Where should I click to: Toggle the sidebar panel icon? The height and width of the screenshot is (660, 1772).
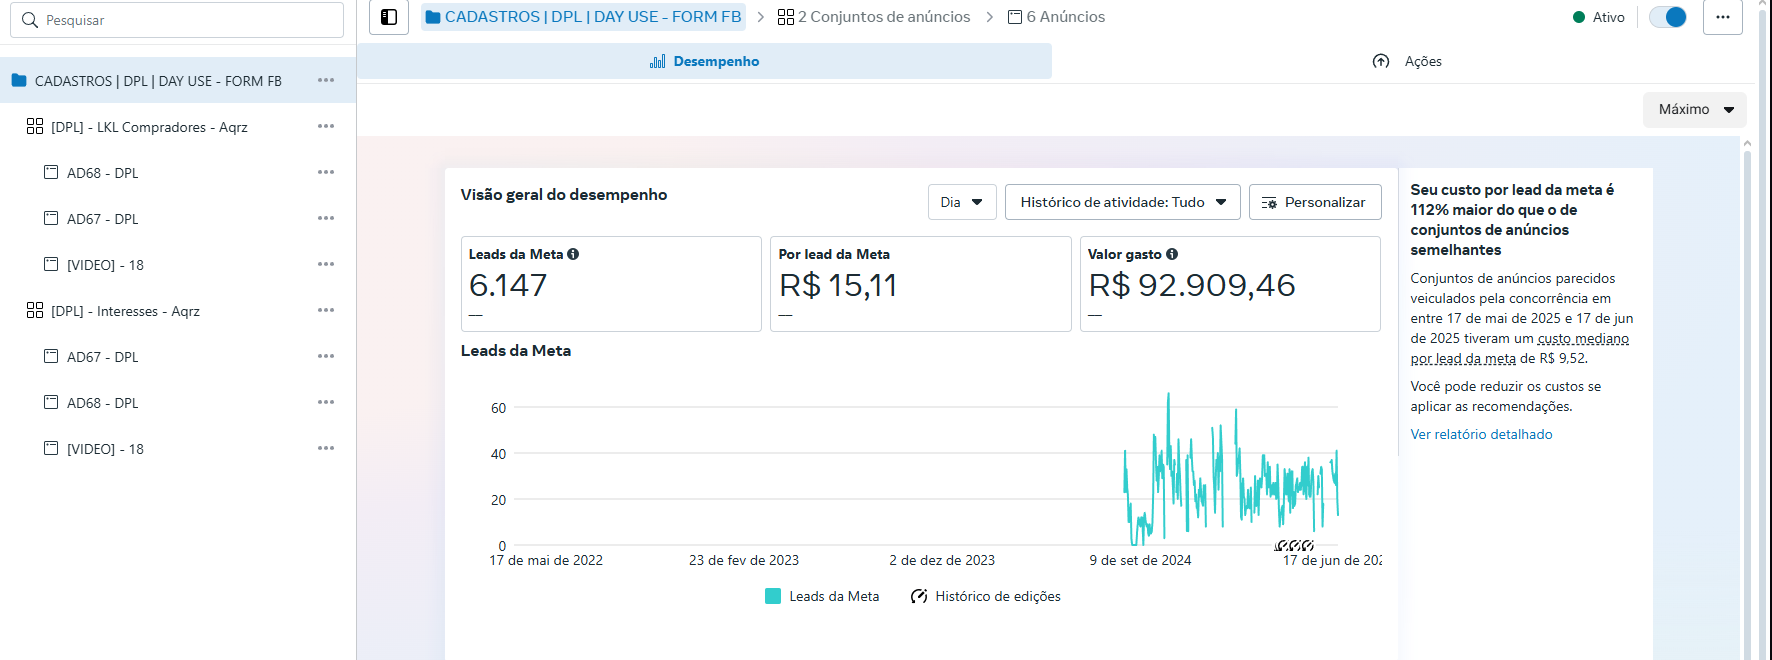coord(389,17)
